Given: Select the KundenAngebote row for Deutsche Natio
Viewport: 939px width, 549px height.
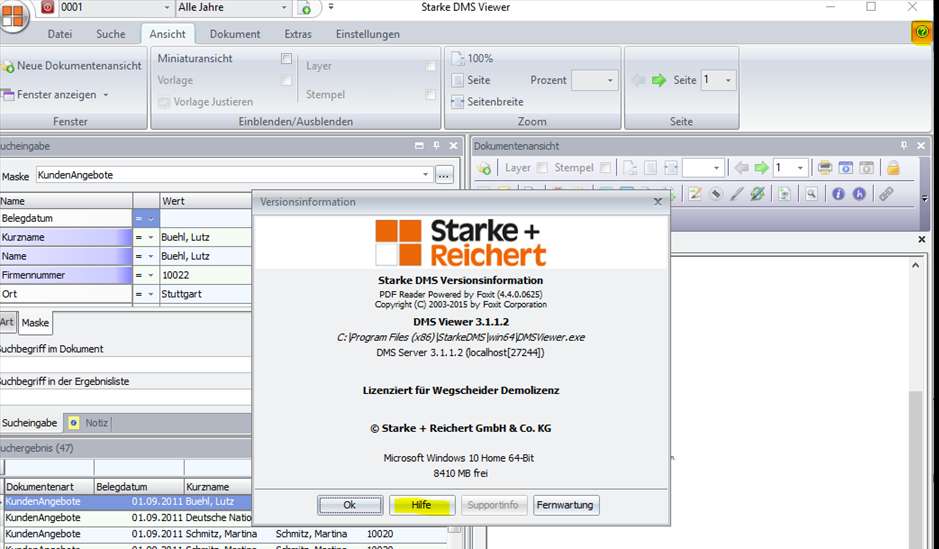Looking at the screenshot, I should 128,517.
